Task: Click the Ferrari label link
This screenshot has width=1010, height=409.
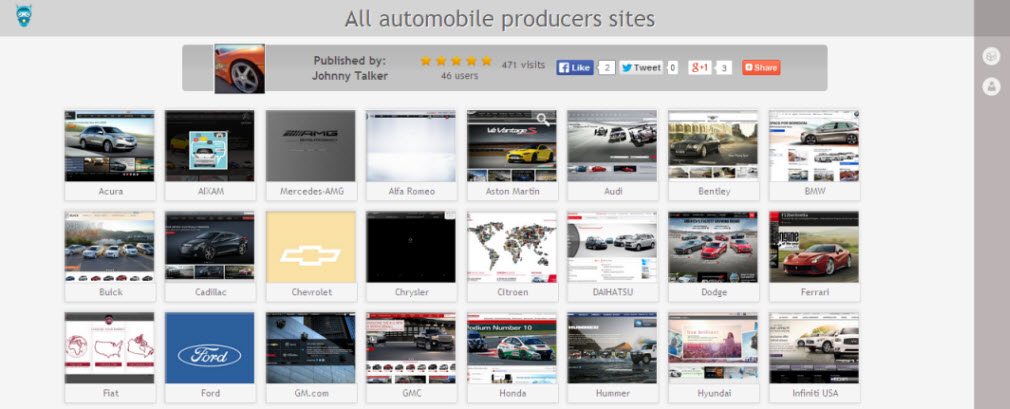Action: click(x=814, y=292)
